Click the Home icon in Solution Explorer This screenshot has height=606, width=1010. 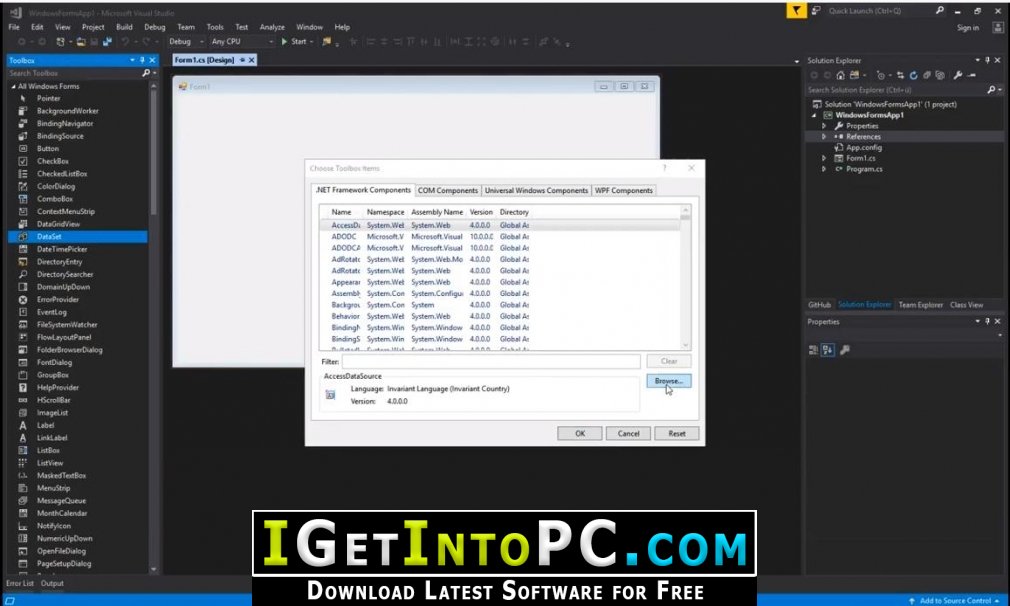pos(840,75)
